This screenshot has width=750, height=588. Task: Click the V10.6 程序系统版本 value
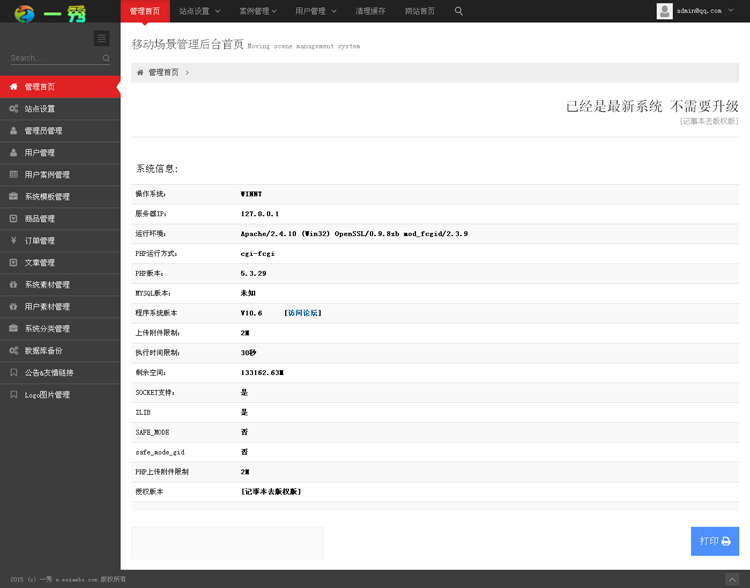click(x=251, y=313)
